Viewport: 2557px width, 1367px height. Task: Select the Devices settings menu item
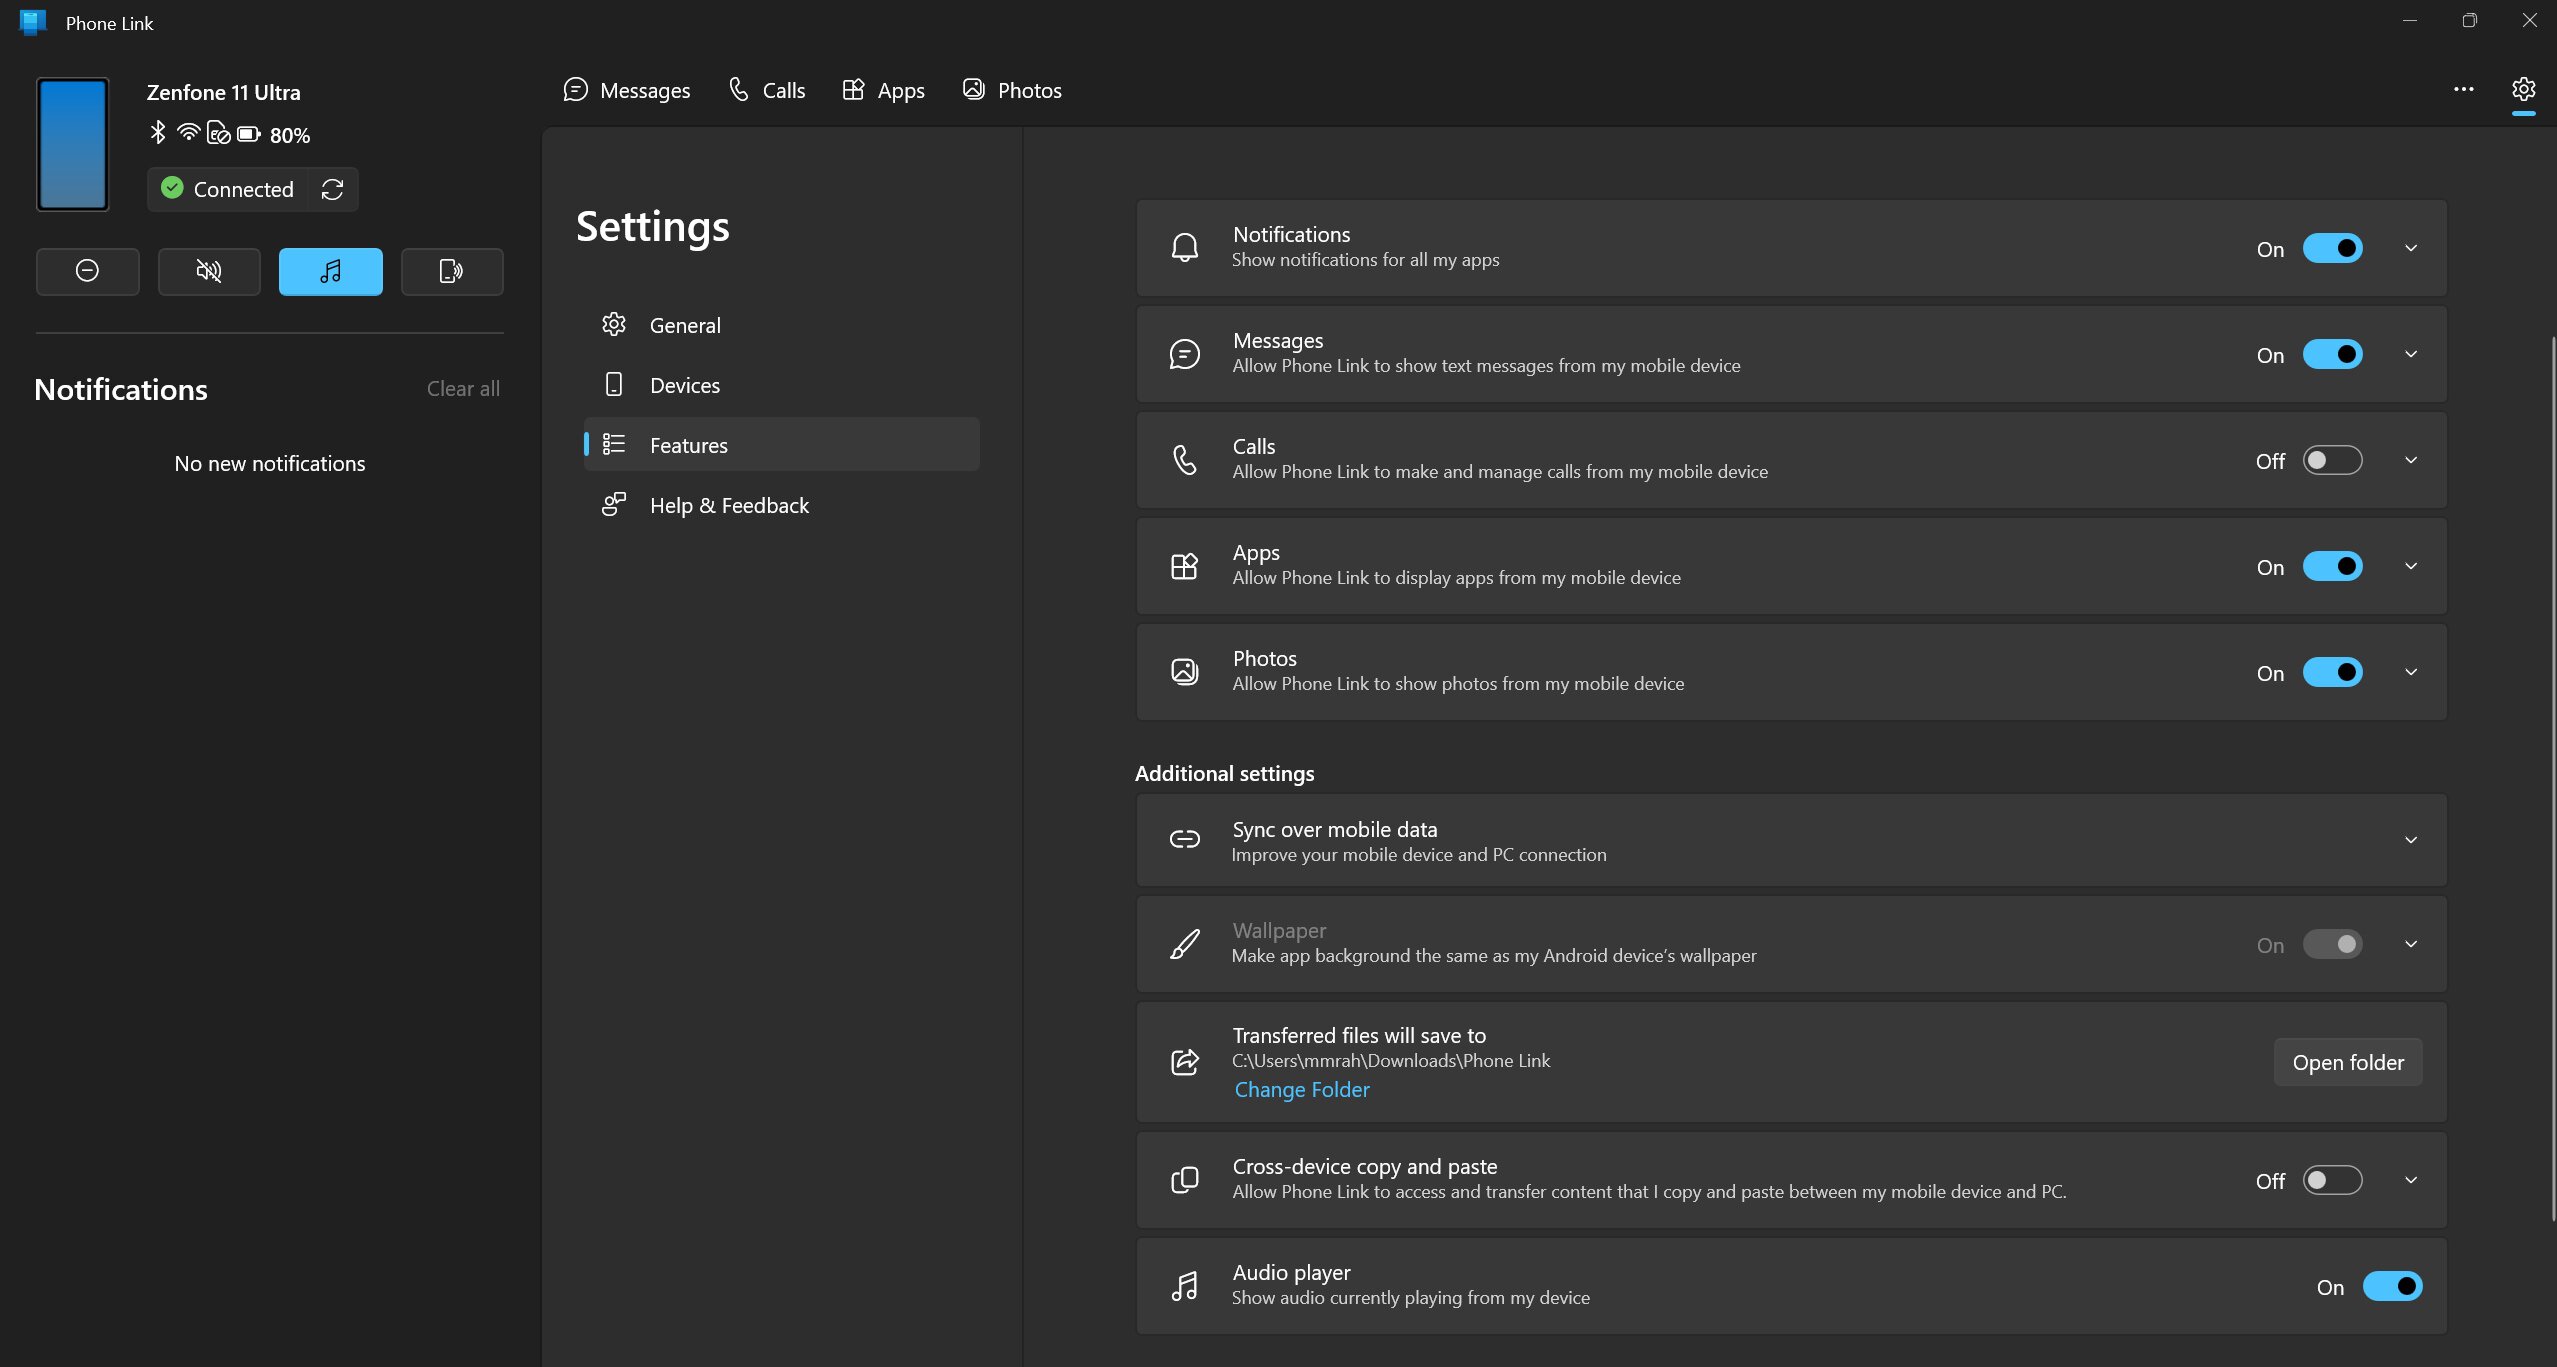pos(683,384)
